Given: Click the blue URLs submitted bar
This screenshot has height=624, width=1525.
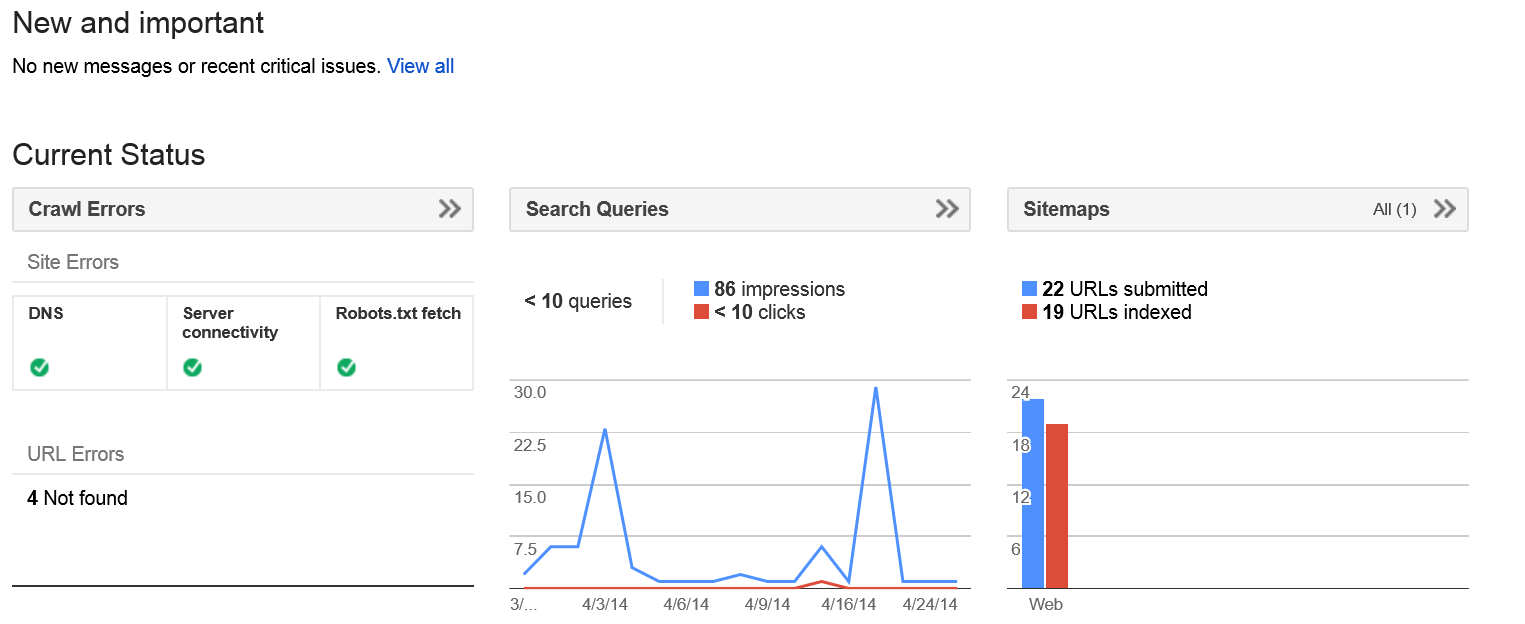Looking at the screenshot, I should pyautogui.click(x=1033, y=494).
